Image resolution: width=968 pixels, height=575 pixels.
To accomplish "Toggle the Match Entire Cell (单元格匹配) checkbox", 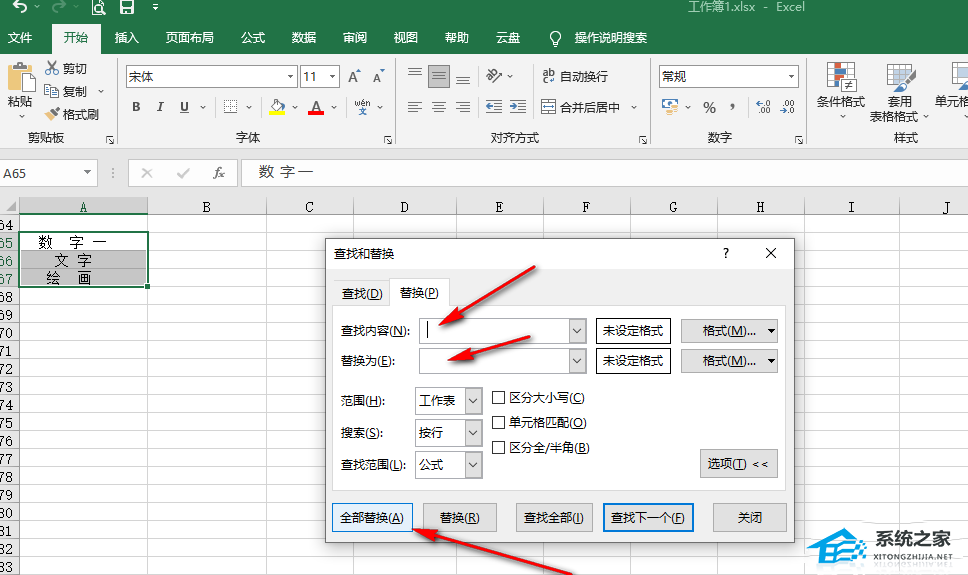I will [x=498, y=422].
